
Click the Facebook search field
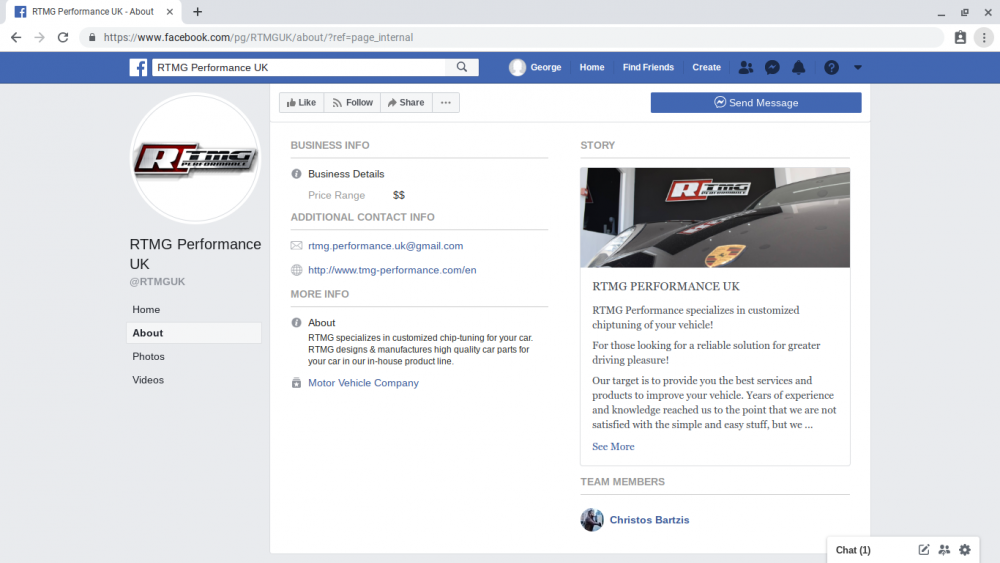(298, 67)
